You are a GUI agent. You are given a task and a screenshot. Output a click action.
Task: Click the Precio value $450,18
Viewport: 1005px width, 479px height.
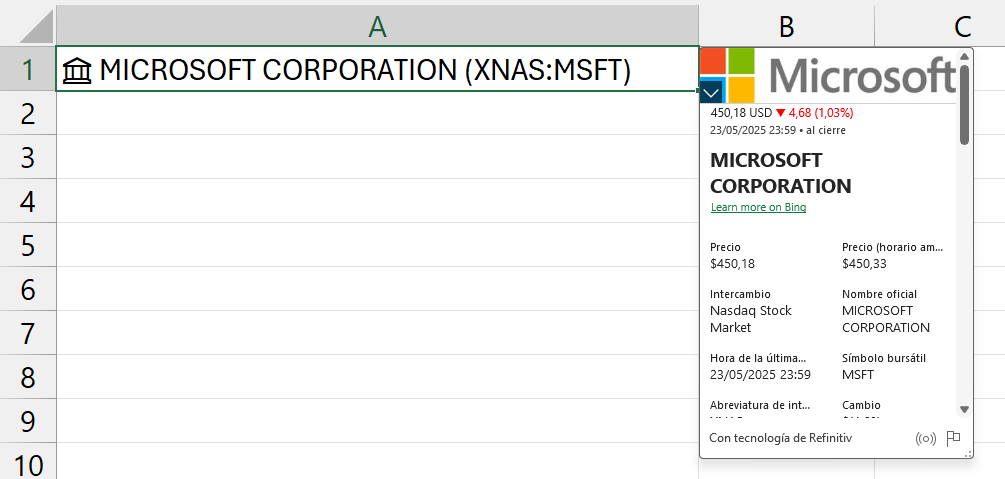(x=733, y=264)
